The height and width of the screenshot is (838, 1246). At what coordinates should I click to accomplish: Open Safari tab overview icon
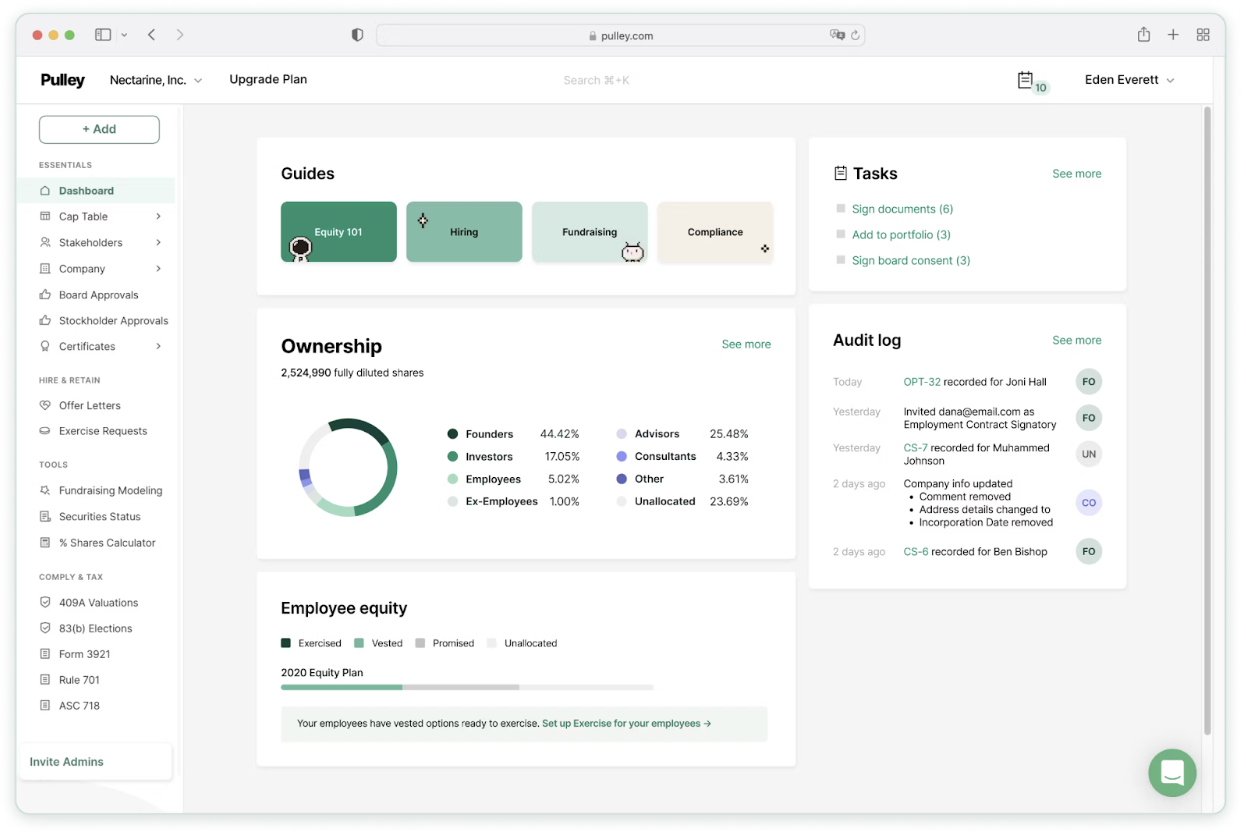(1203, 35)
